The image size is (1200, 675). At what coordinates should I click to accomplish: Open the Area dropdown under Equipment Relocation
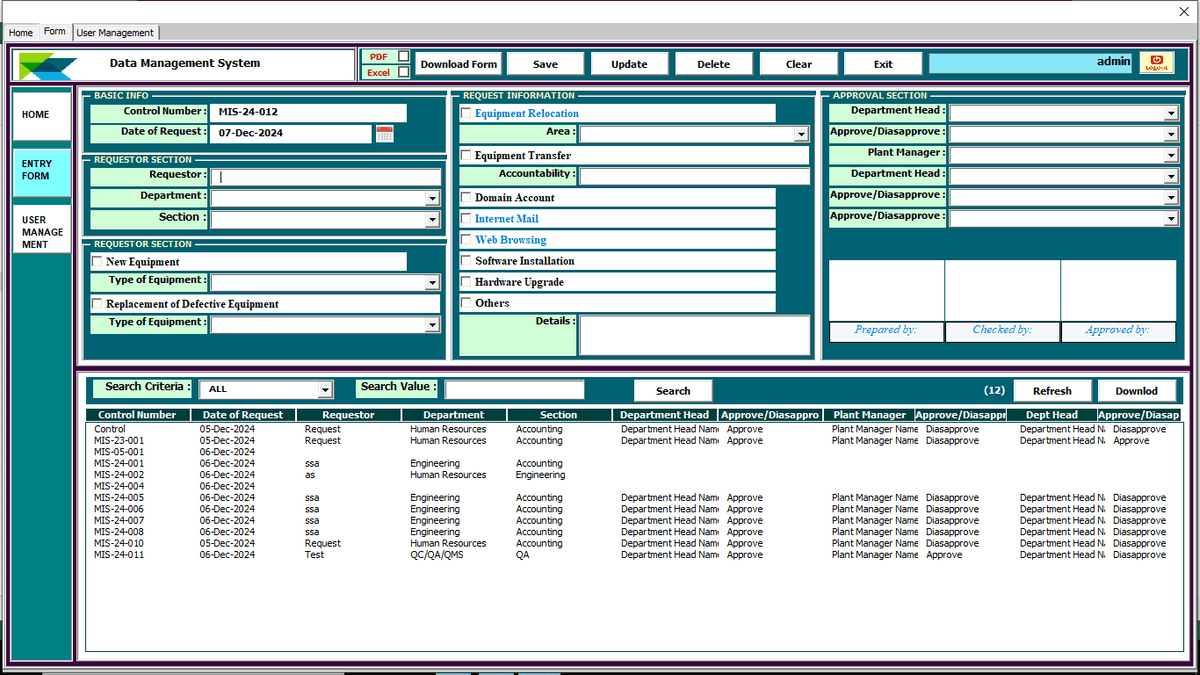(x=802, y=132)
